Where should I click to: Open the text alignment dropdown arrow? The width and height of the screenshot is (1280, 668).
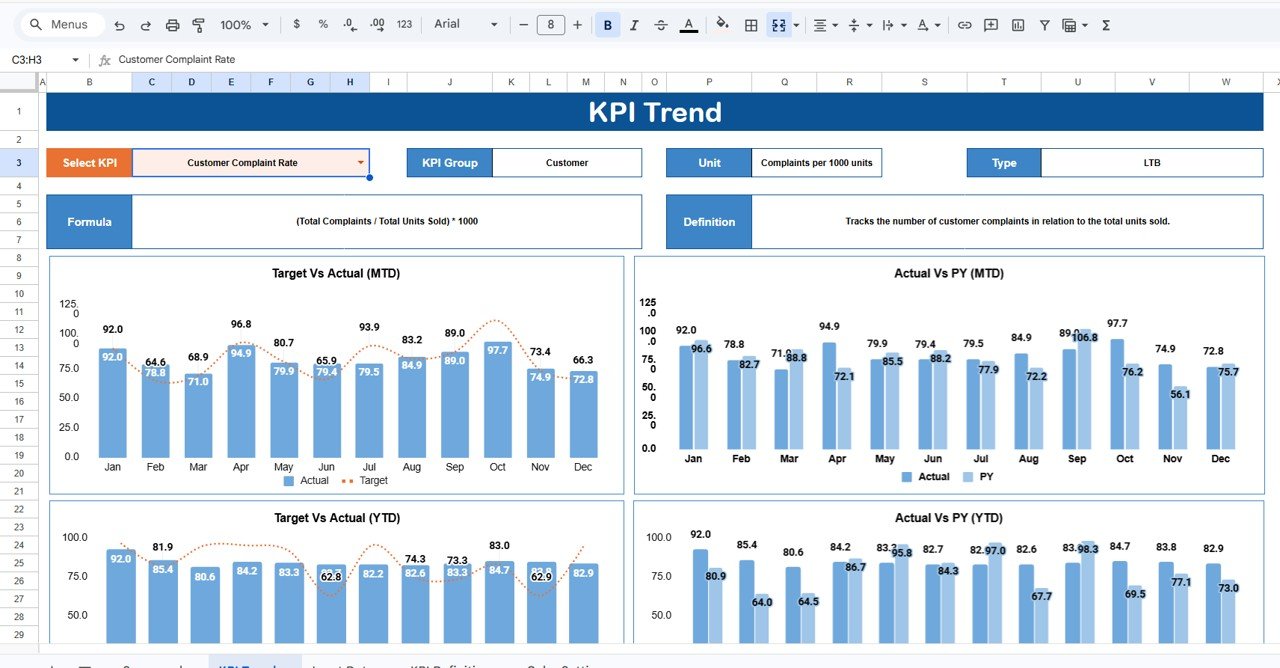[x=836, y=24]
